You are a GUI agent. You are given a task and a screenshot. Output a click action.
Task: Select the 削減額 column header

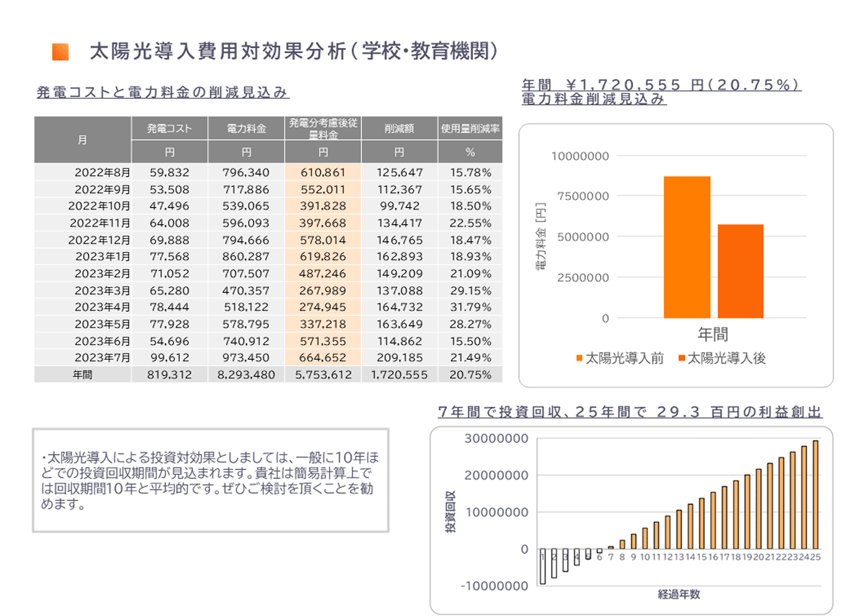[x=398, y=129]
